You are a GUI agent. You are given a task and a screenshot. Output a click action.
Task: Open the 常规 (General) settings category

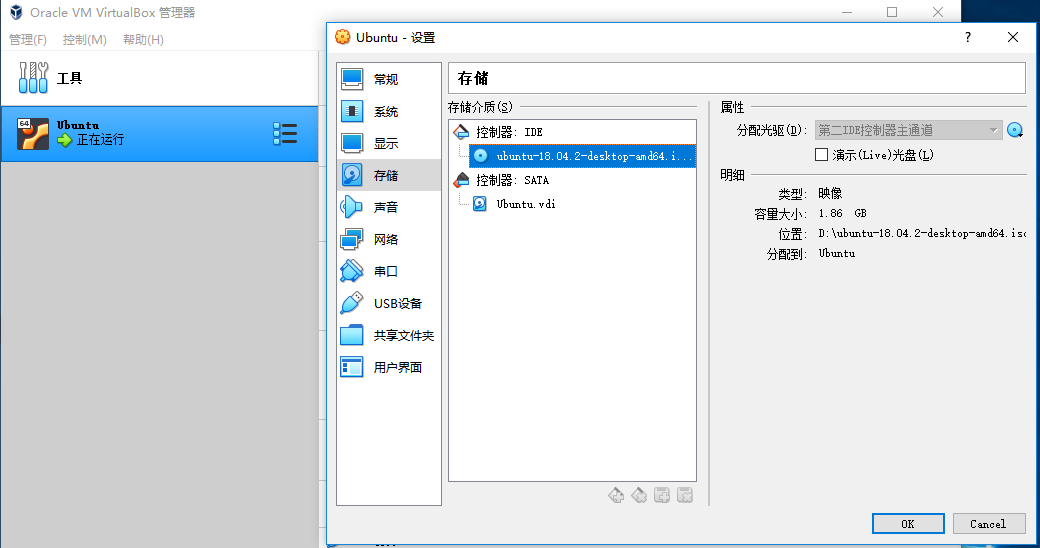point(389,79)
